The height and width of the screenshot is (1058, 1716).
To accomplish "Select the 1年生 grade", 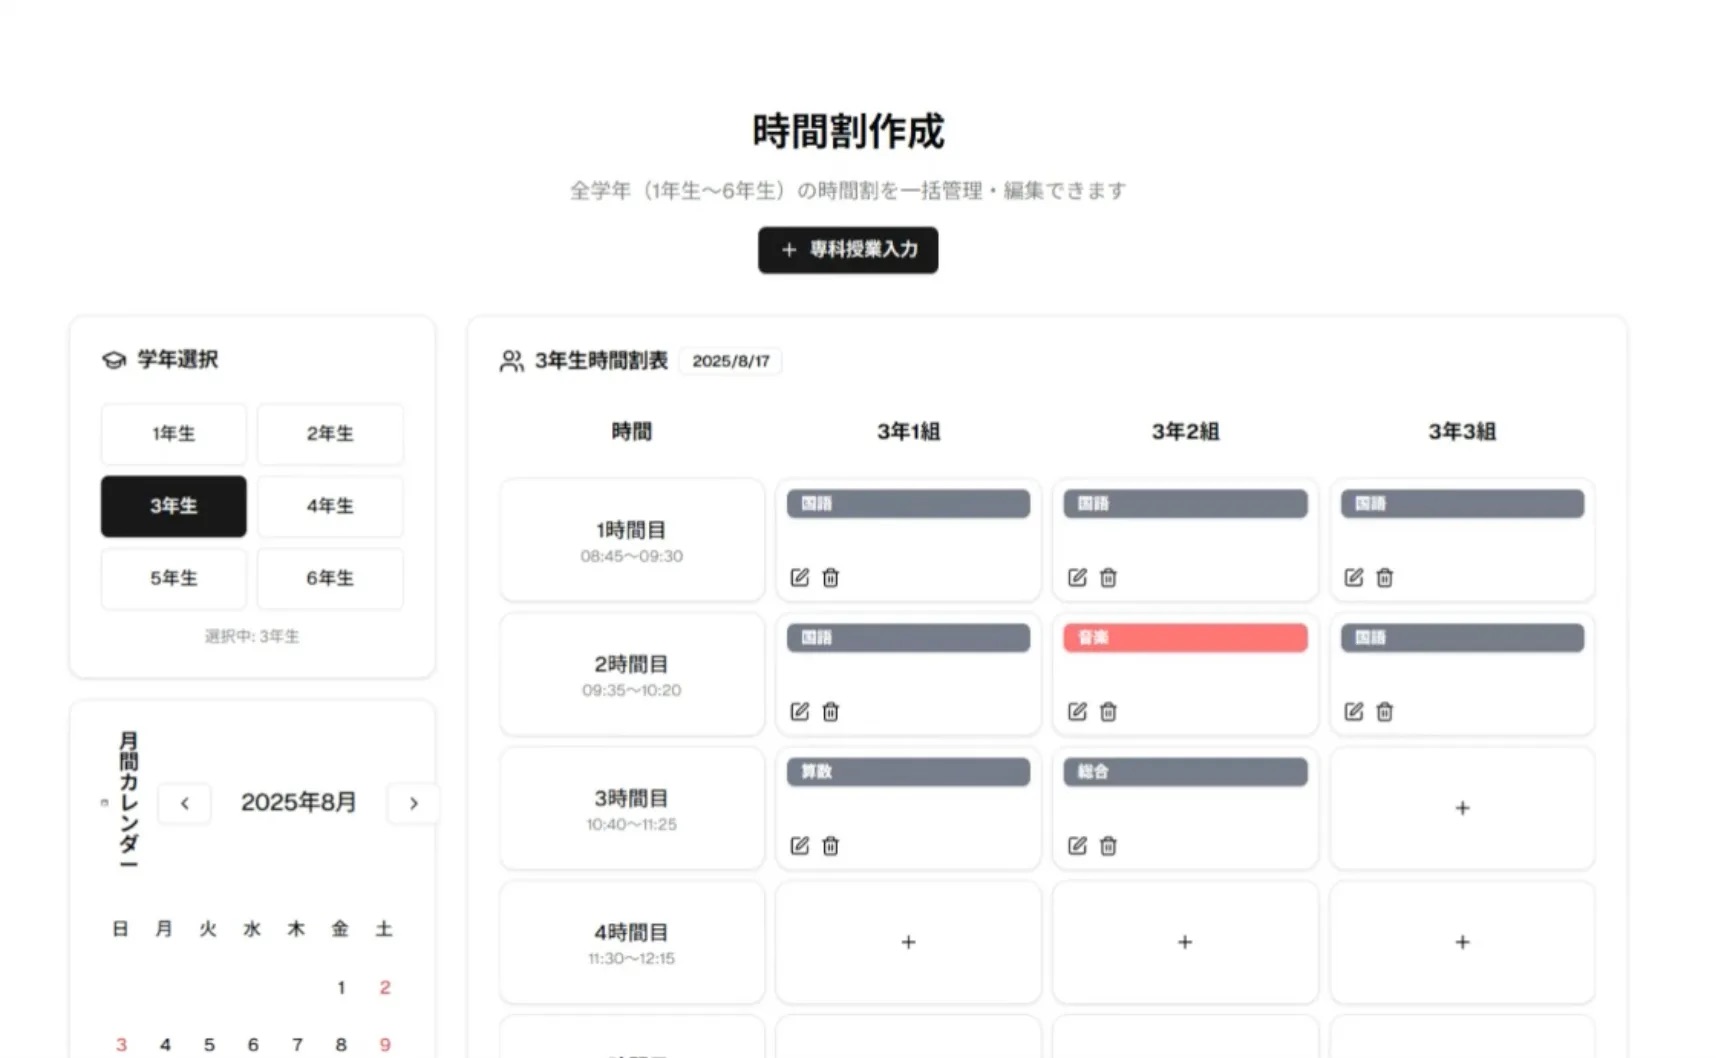I will click(x=173, y=434).
